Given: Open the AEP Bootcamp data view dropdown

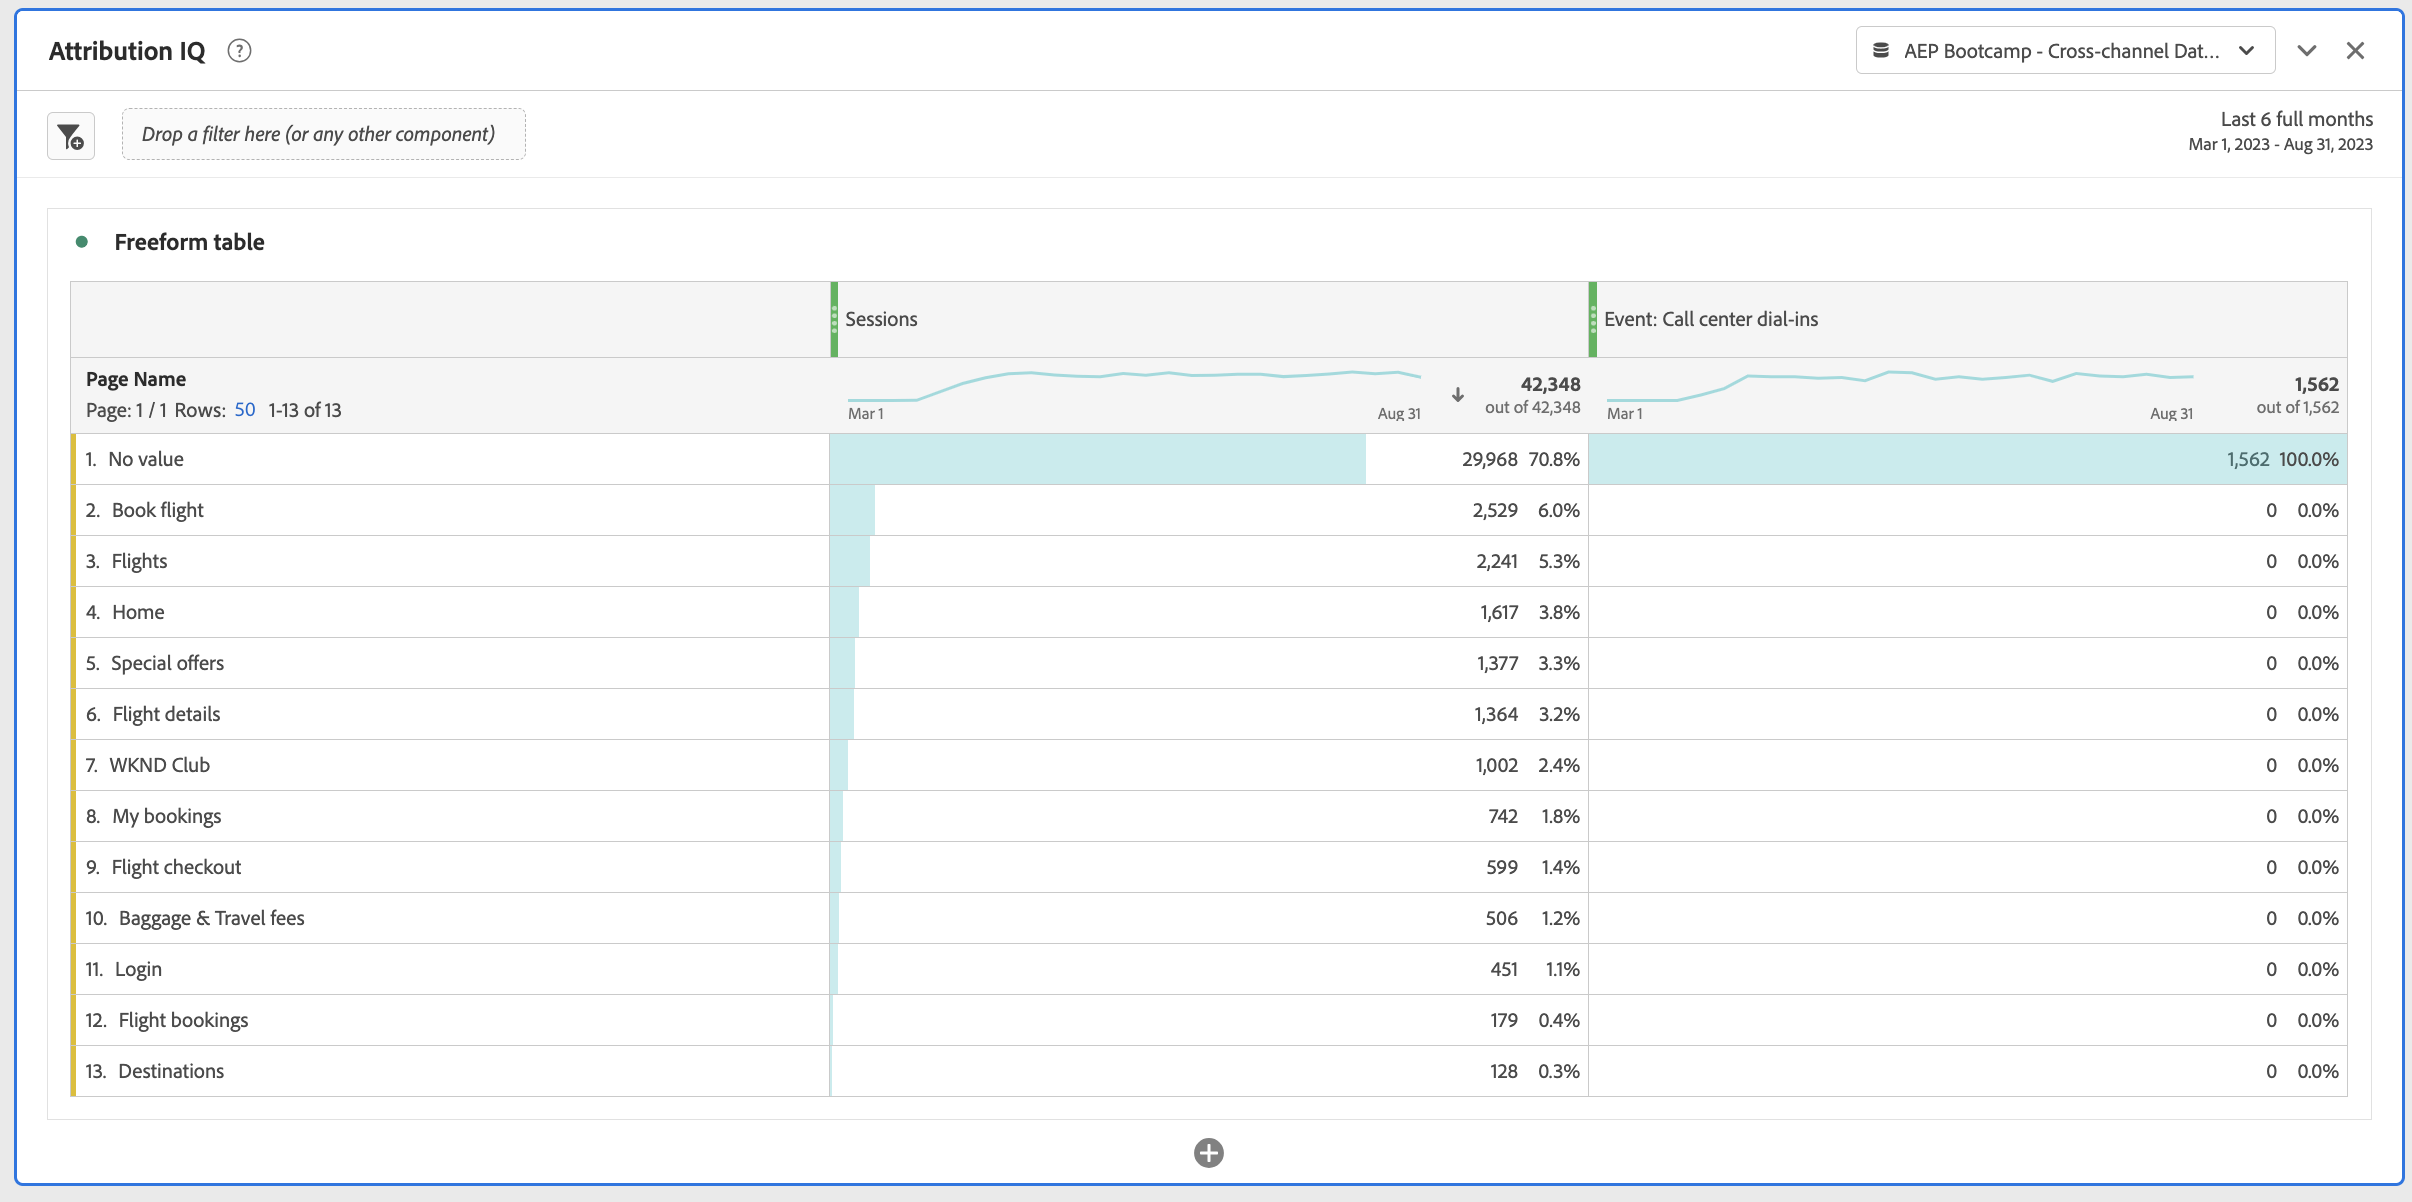Looking at the screenshot, I should [x=2065, y=51].
